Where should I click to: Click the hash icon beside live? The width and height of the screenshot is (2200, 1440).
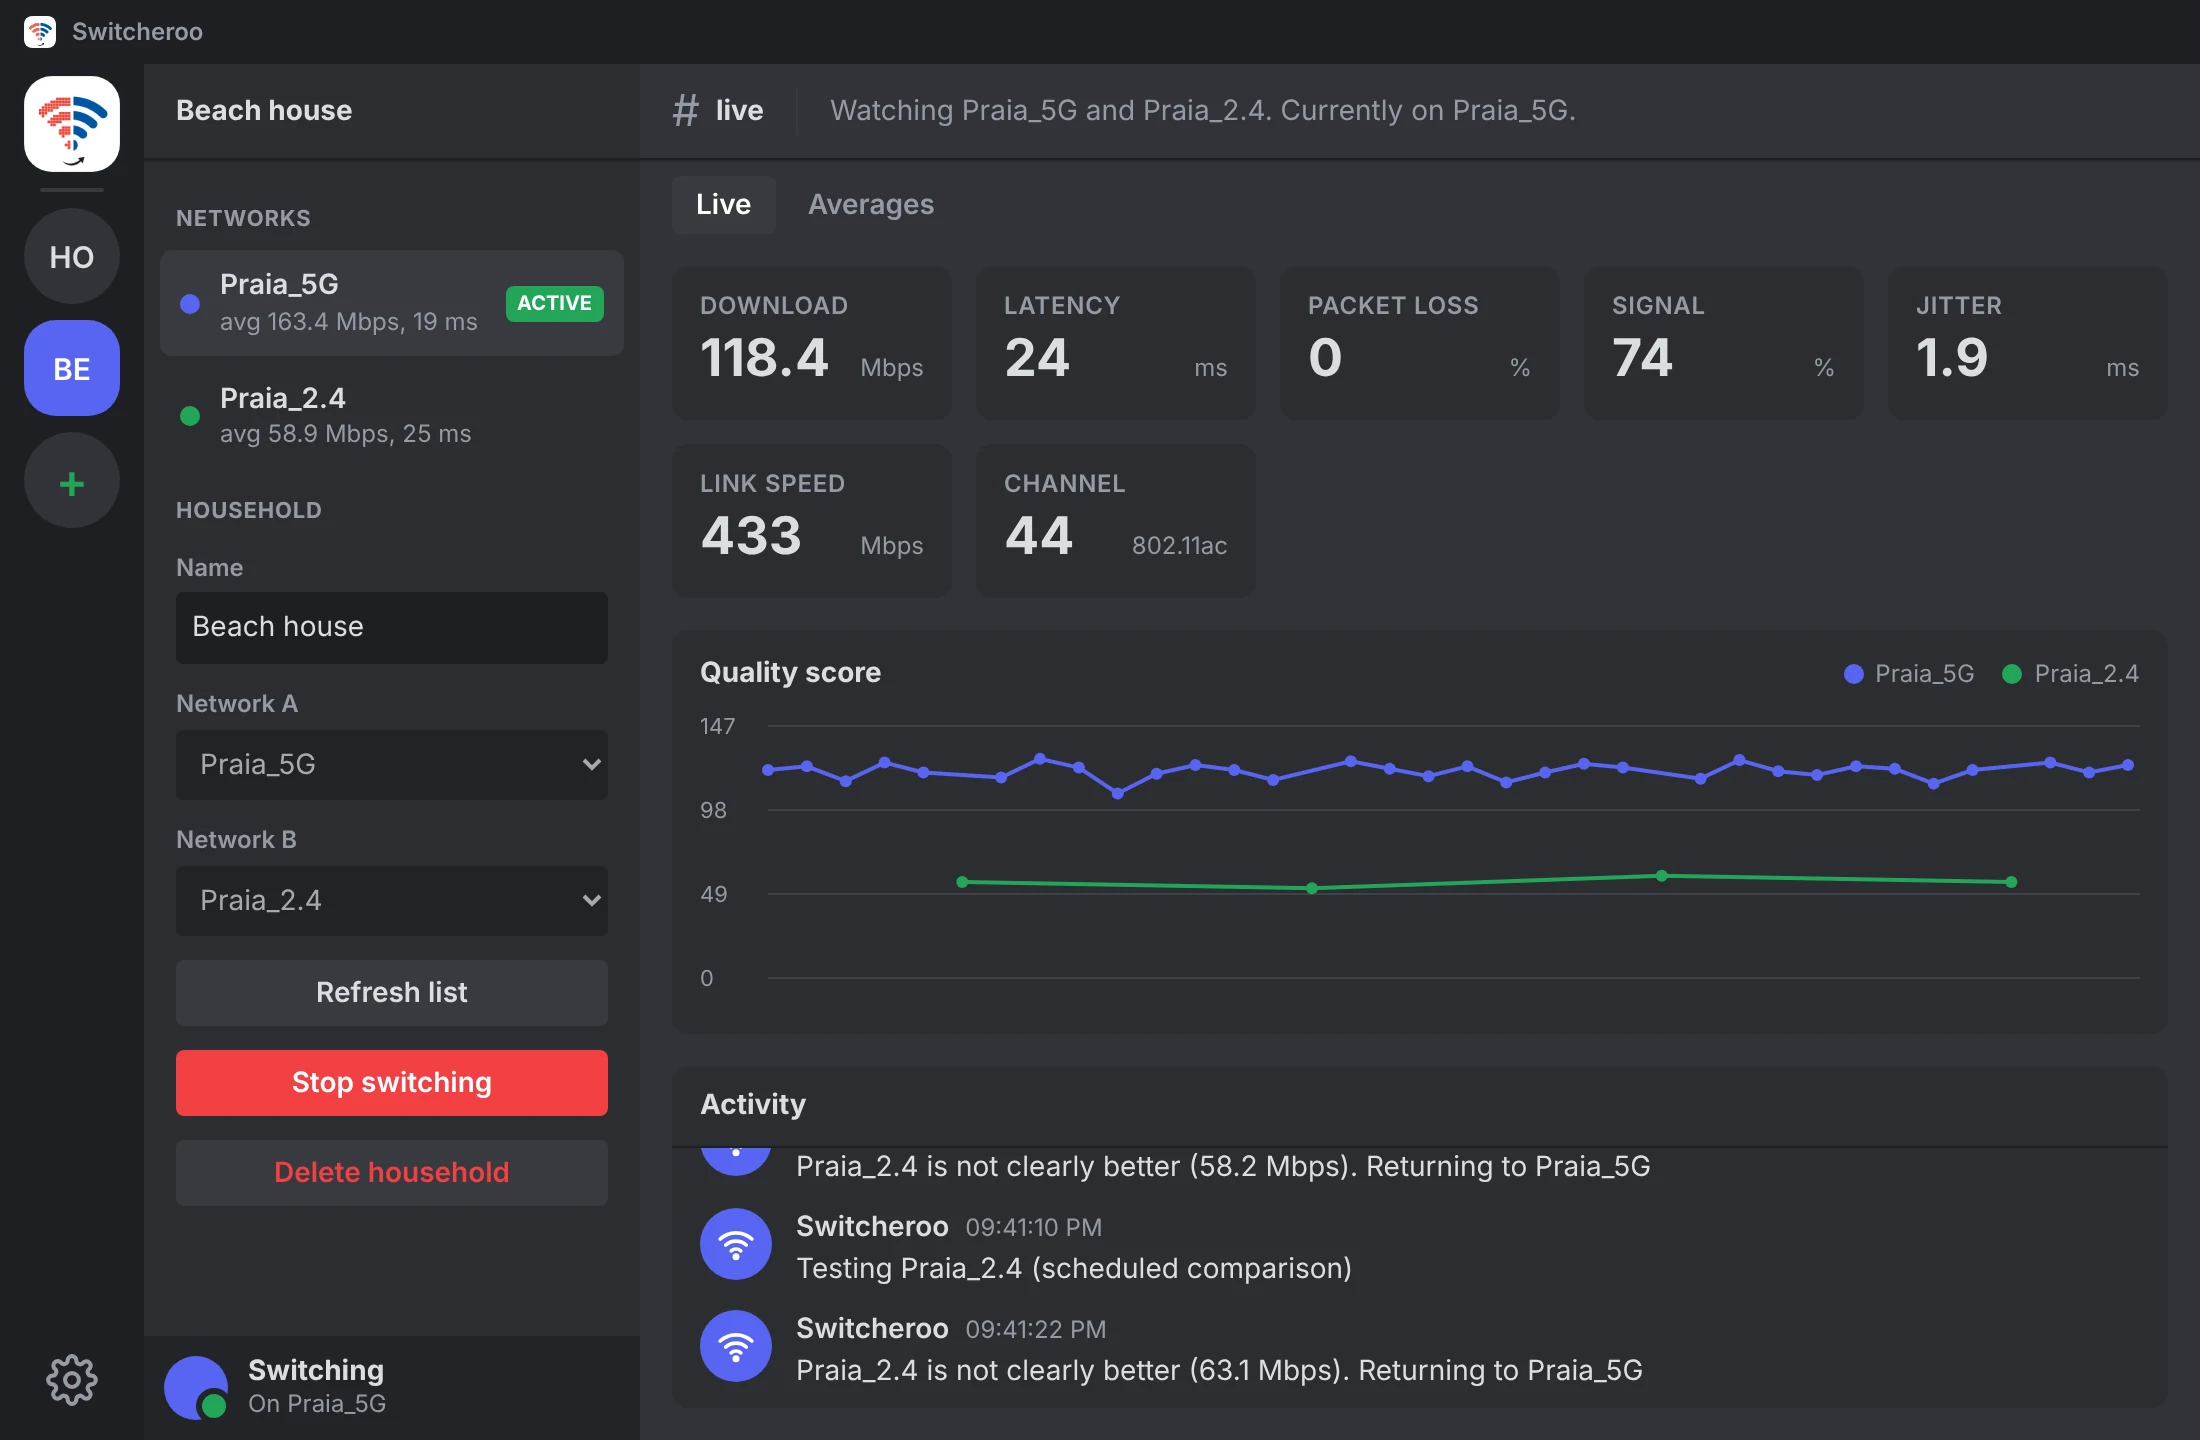685,110
